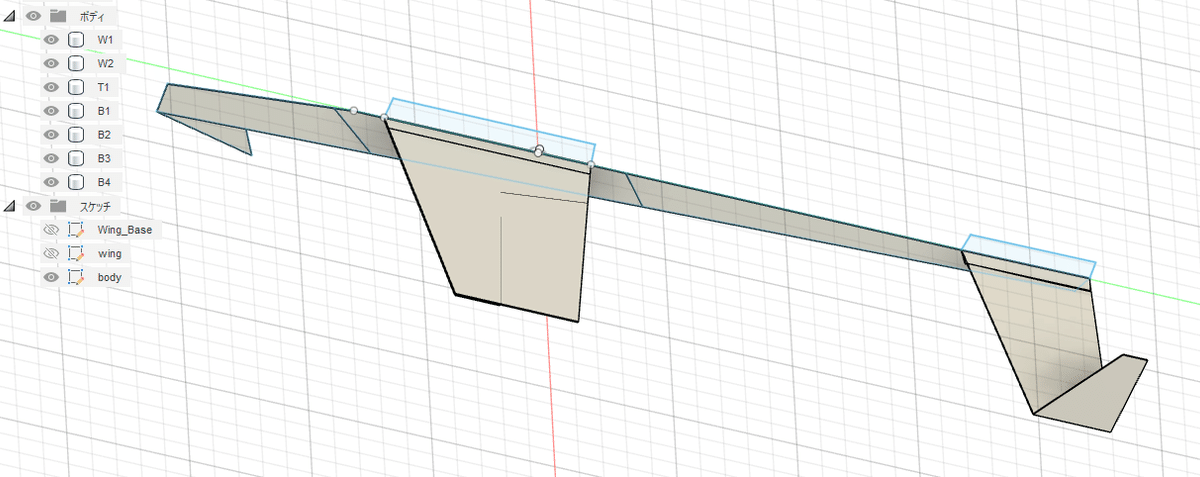Hide body T1 using its eye icon
Screen dimensions: 1200x477
pyautogui.click(x=52, y=87)
